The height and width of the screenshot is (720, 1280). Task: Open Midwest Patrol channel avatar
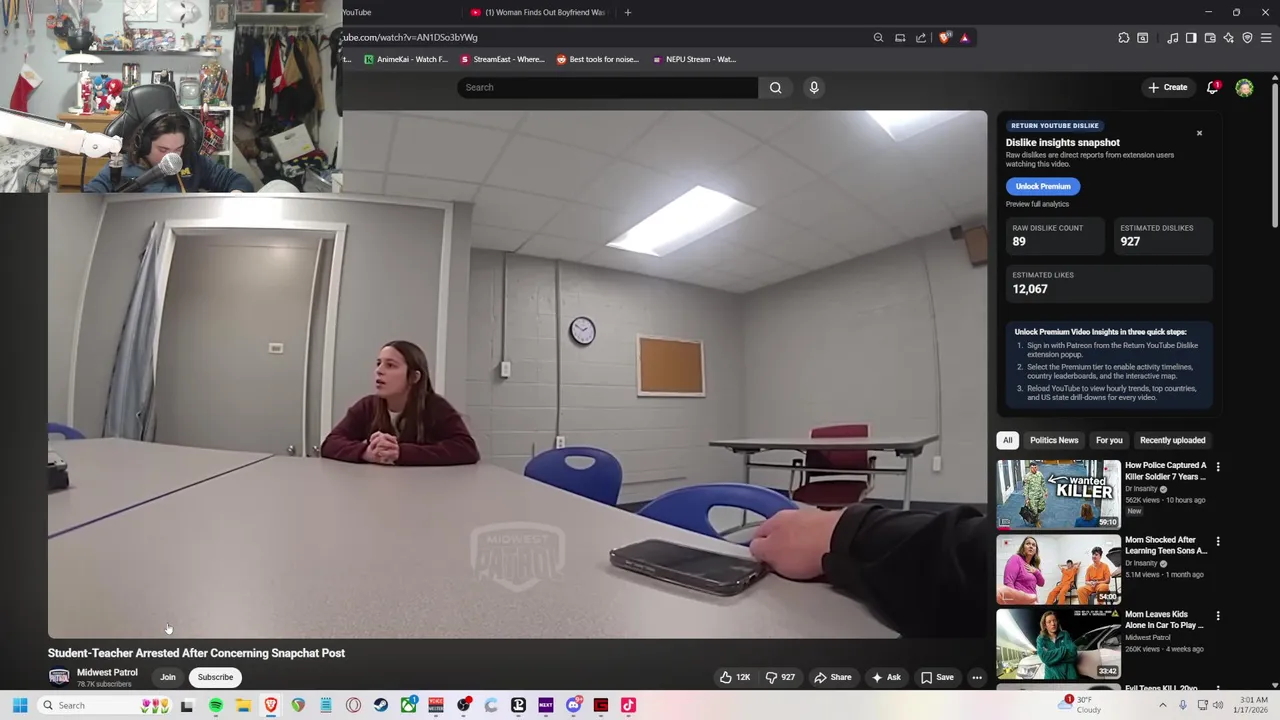(59, 677)
